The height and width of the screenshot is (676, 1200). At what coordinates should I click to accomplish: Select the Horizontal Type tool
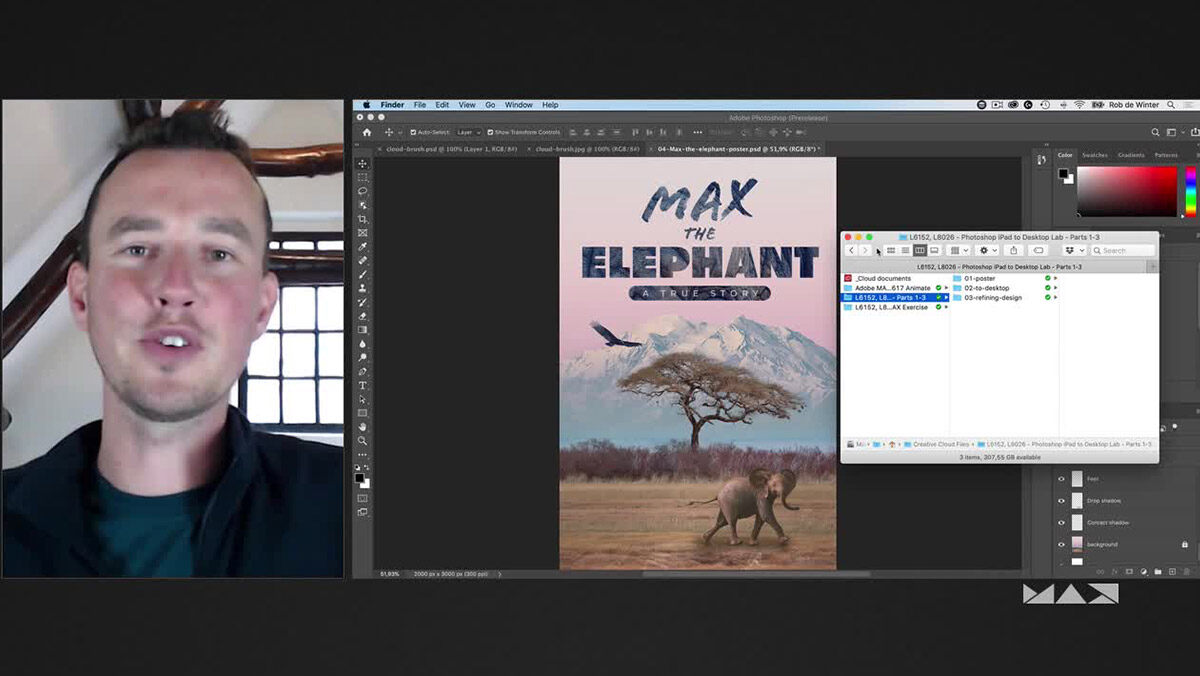click(x=362, y=386)
